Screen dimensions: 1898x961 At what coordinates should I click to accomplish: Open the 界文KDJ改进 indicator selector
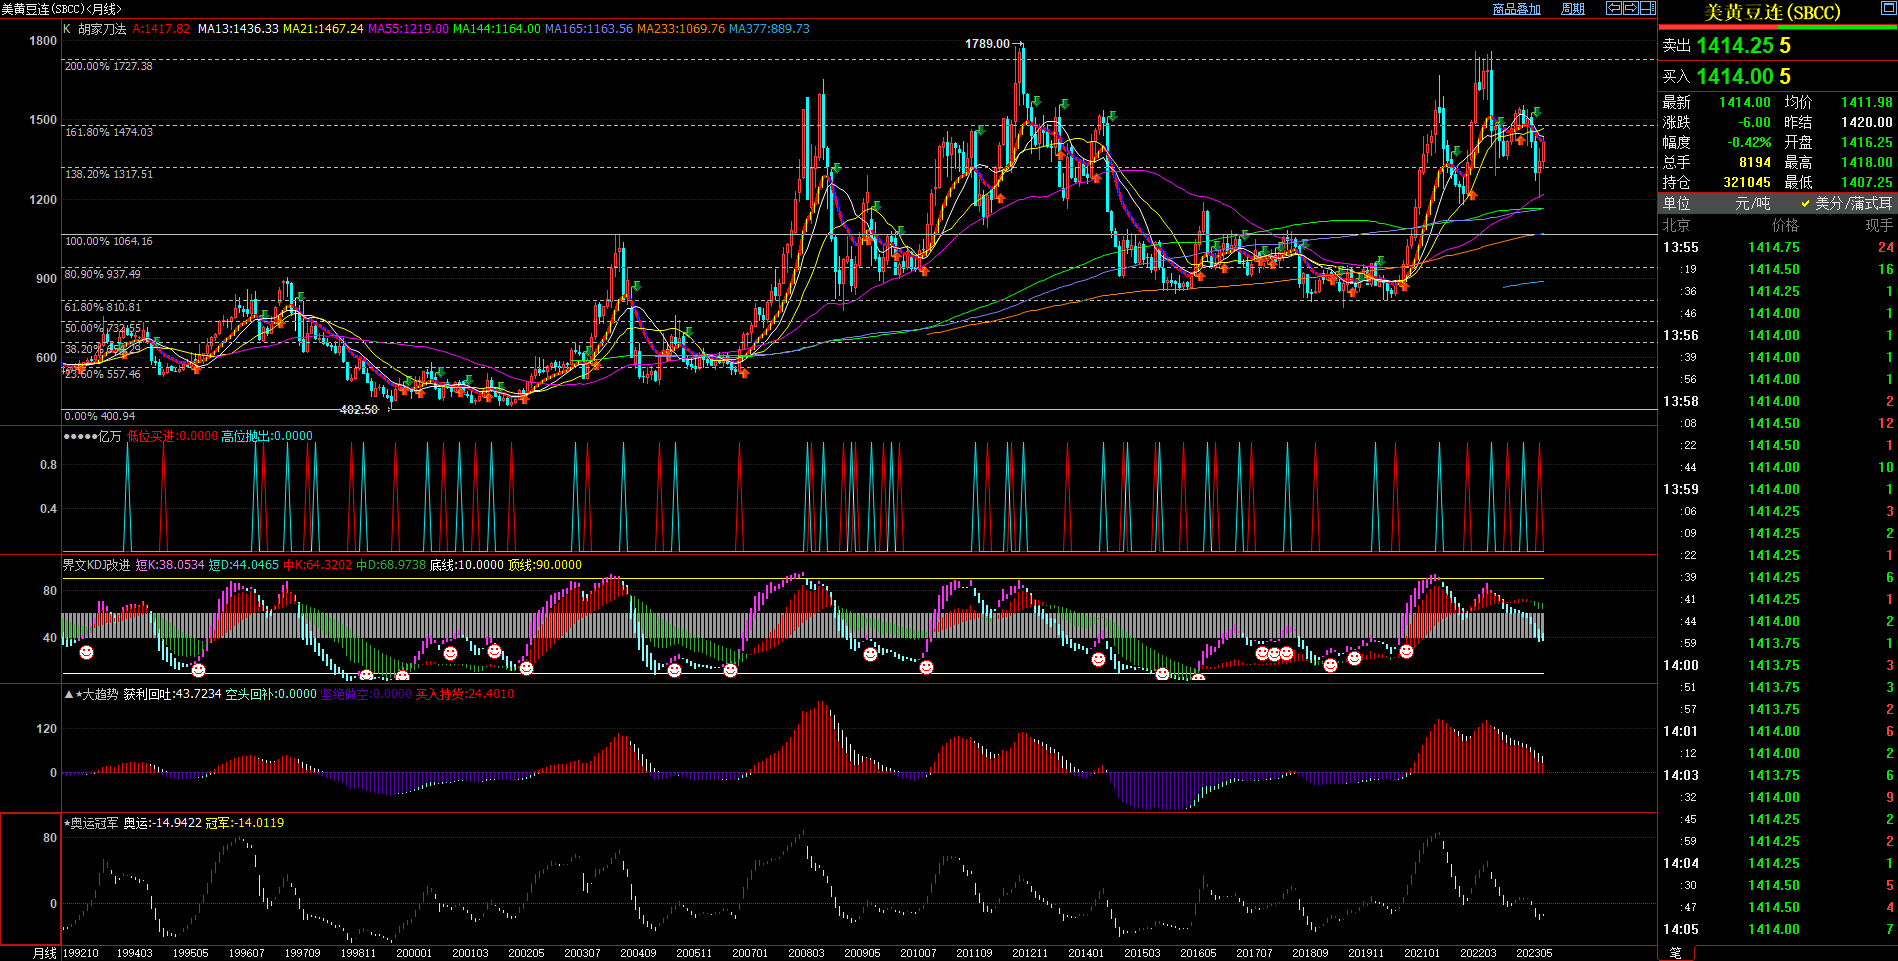(x=97, y=565)
